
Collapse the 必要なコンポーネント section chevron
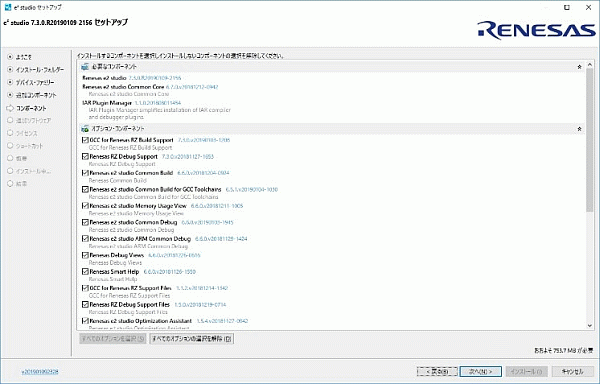[x=579, y=67]
